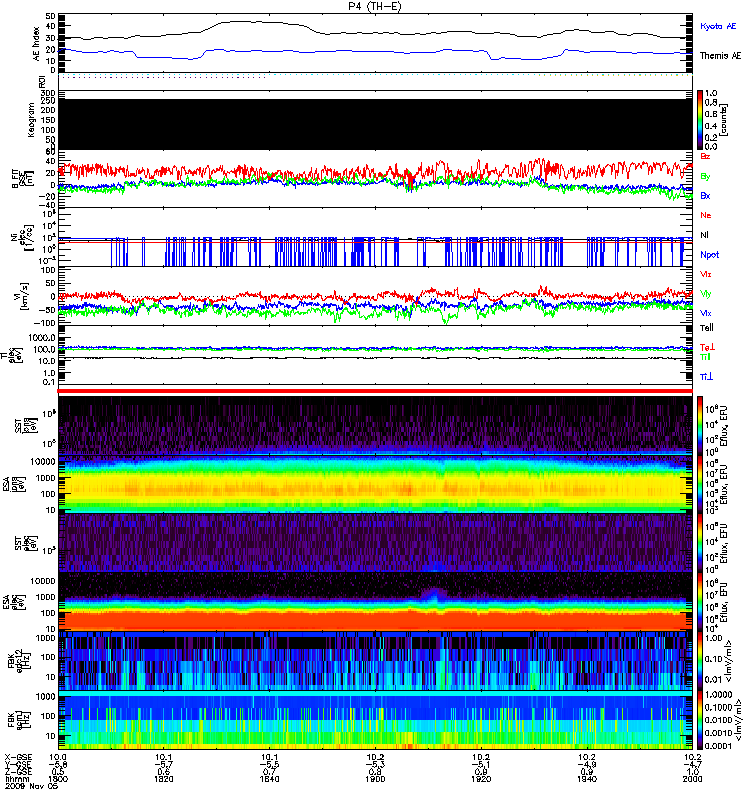Click the blue Npot legend label
750x800 pixels.
click(710, 255)
